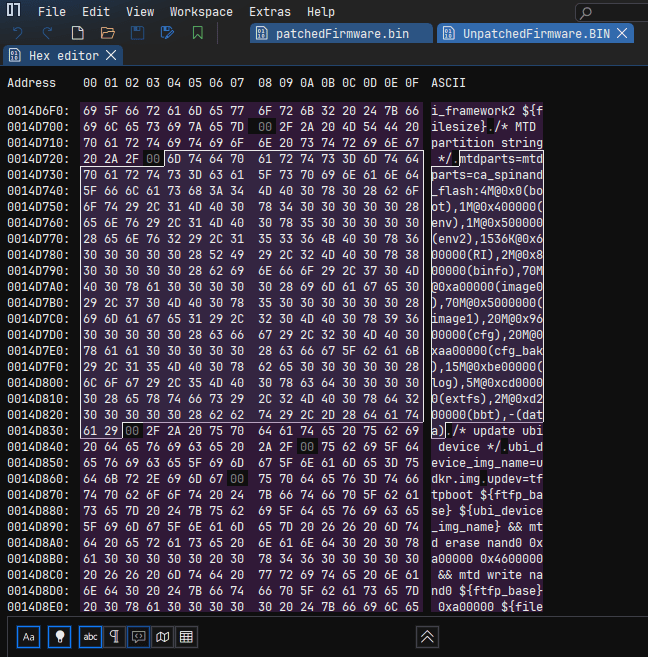This screenshot has height=657, width=648.
Task: Click the file icon on patchedFirmware.bin tab
Action: point(262,34)
